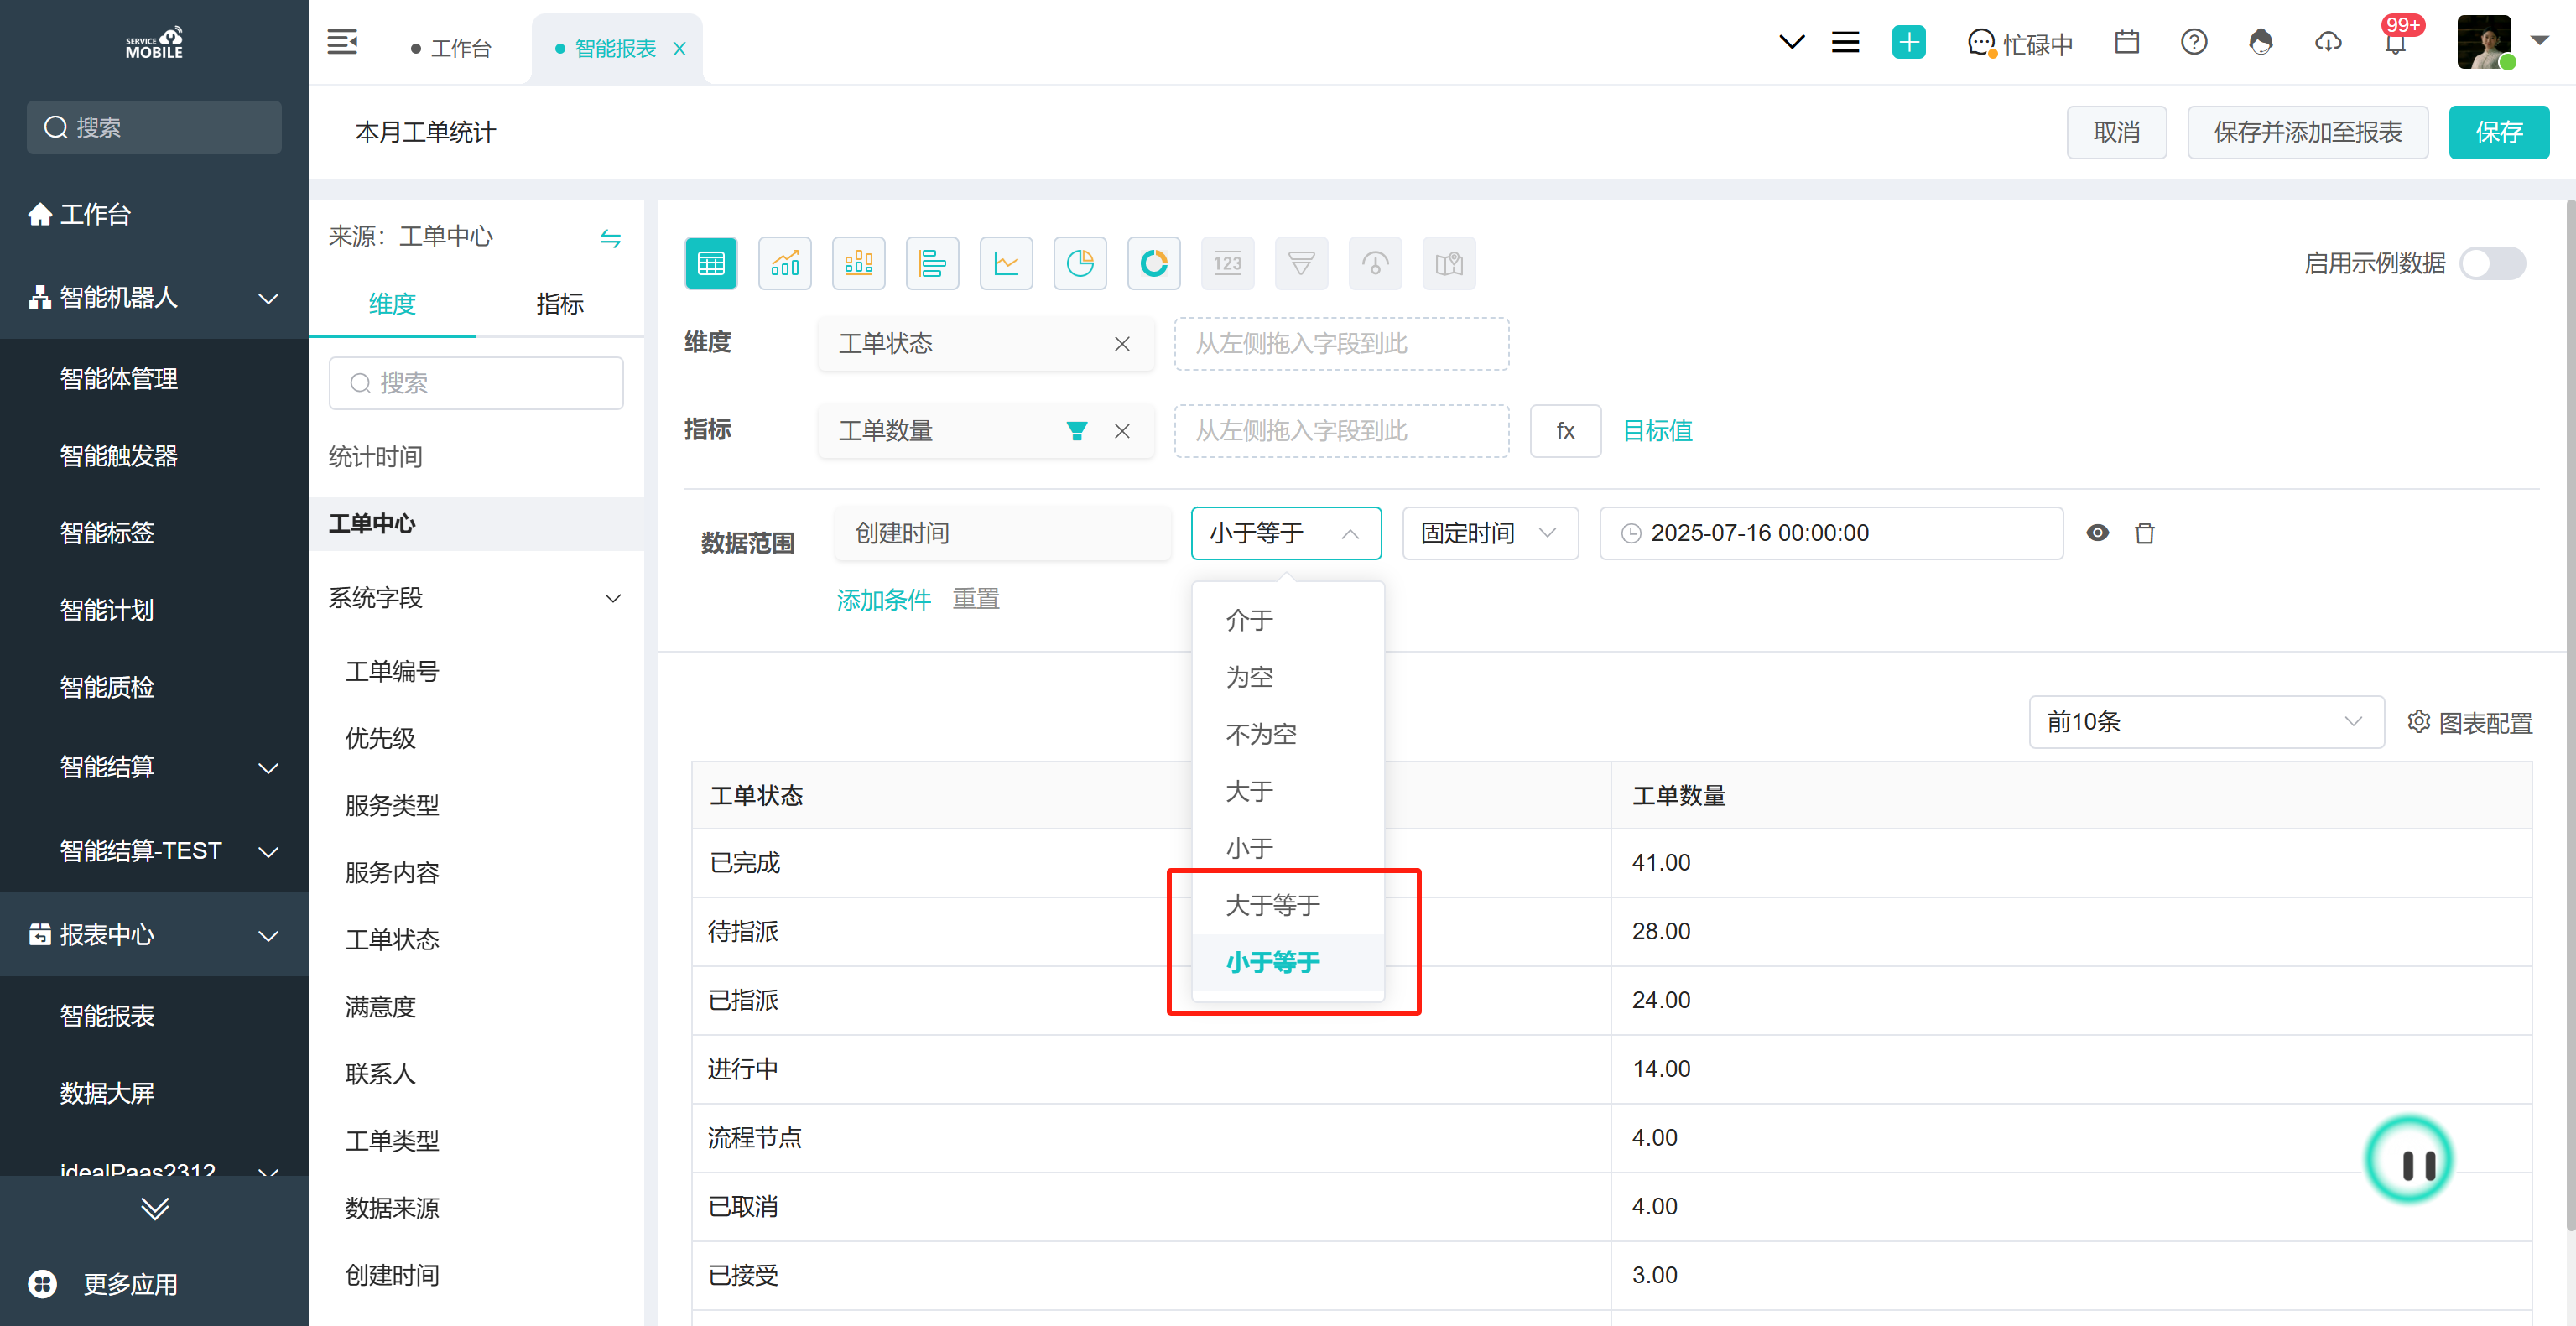This screenshot has height=1326, width=2576.
Task: Open the header list menu icon
Action: pos(1845,42)
